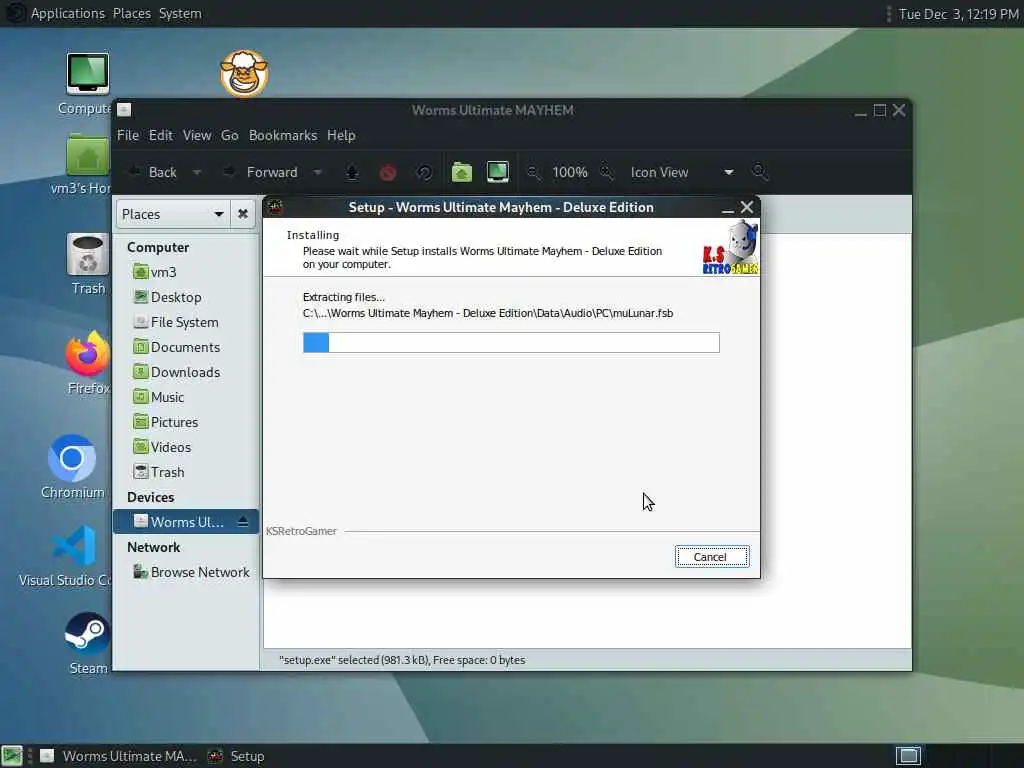Open the Places side pane dropdown

tap(173, 214)
